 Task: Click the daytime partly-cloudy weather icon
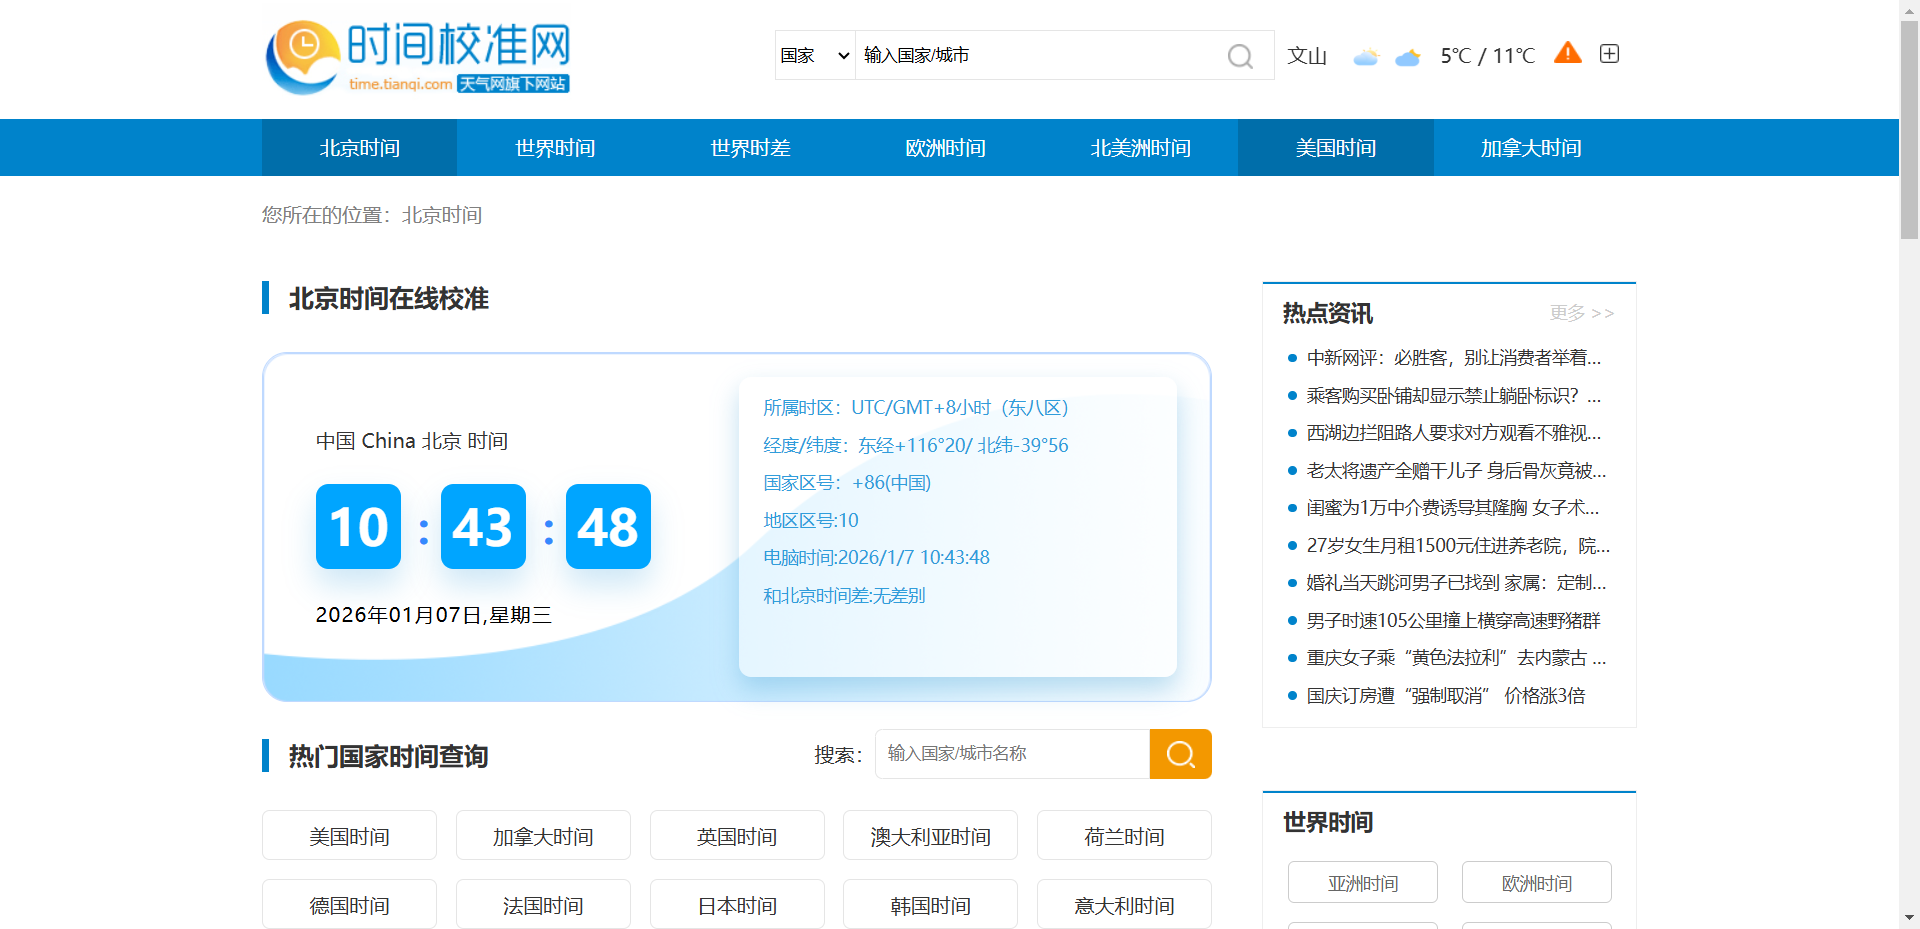click(1366, 56)
